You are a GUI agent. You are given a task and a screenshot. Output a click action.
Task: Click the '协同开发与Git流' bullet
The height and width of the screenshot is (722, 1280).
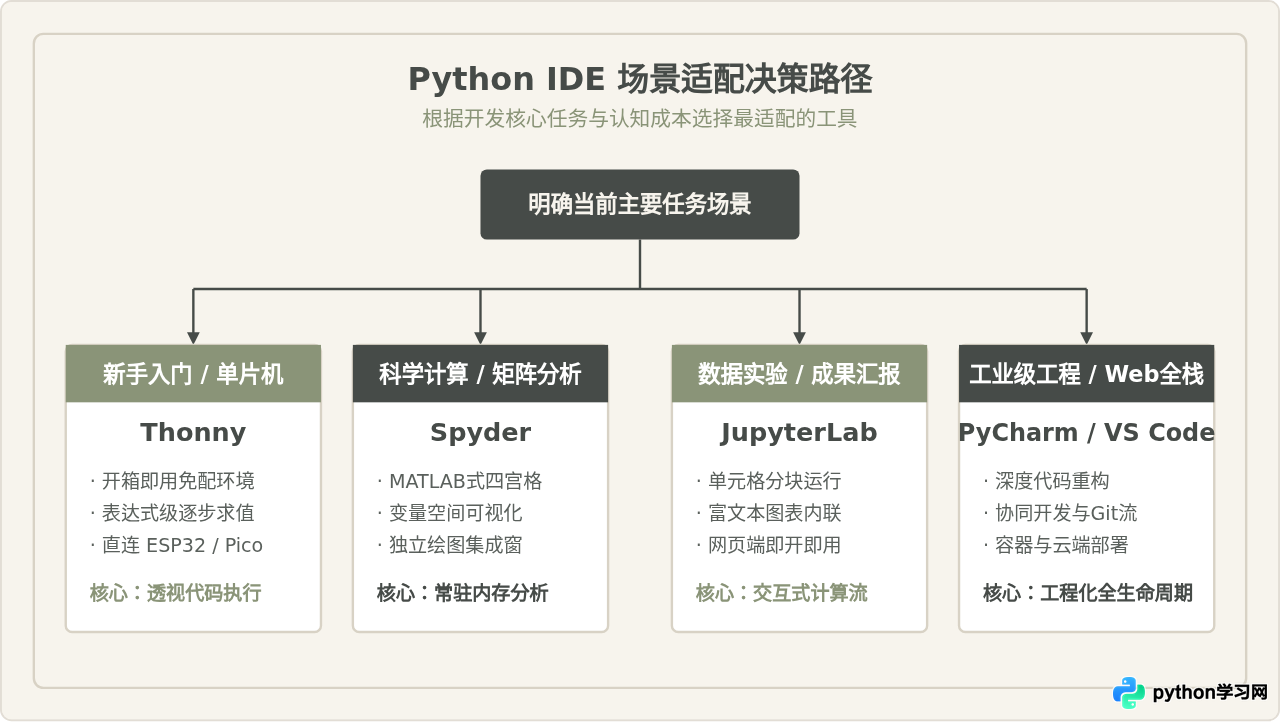coord(1060,513)
